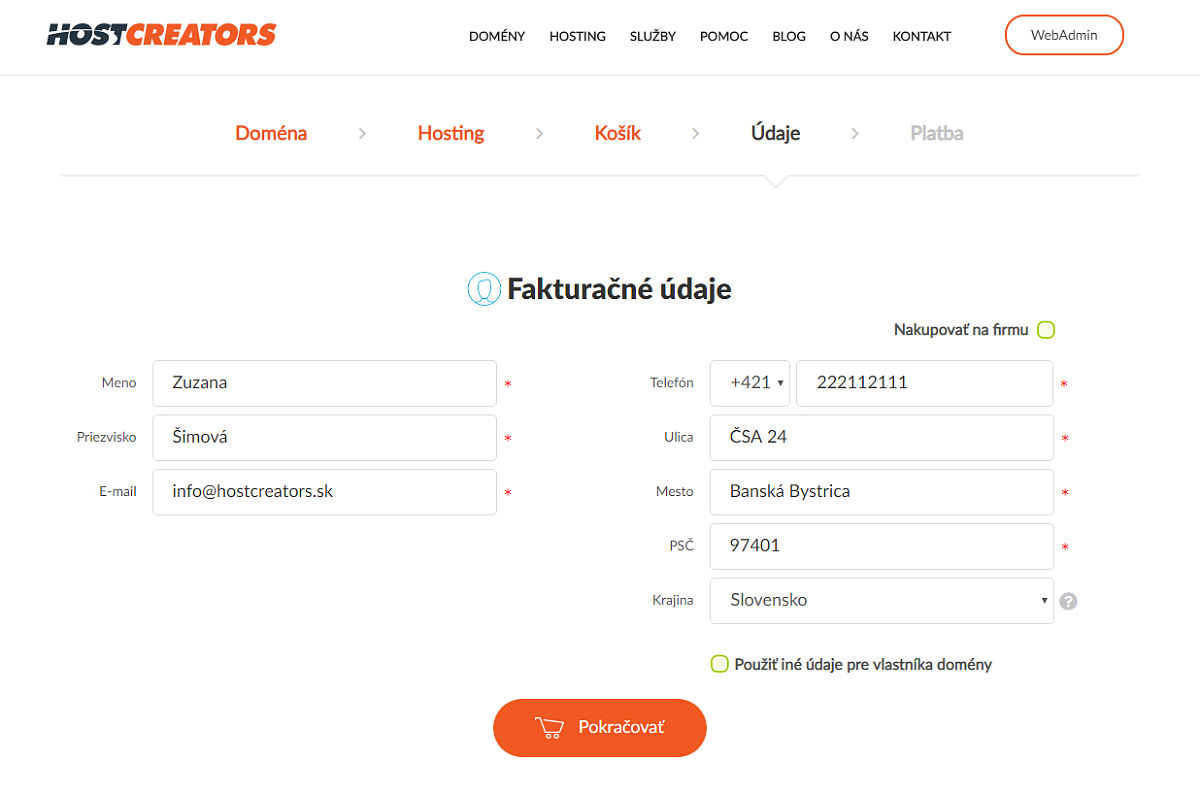The width and height of the screenshot is (1200, 794).
Task: Open the Krajina Slovensko dropdown
Action: 882,601
